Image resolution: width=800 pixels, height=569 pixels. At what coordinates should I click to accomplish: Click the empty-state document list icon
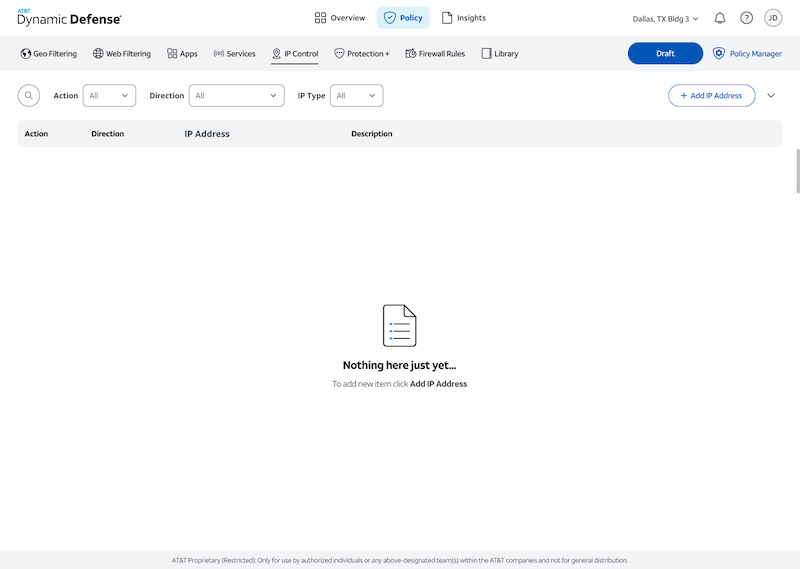(399, 326)
